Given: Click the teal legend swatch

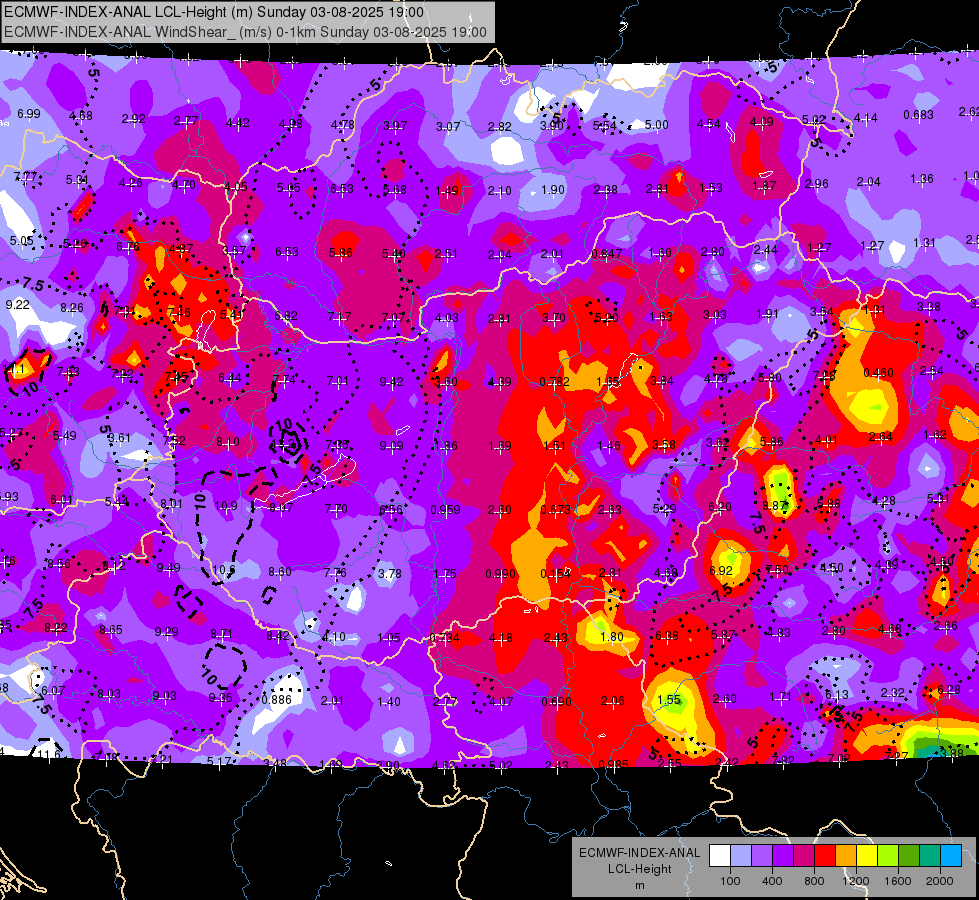Looking at the screenshot, I should point(930,855).
